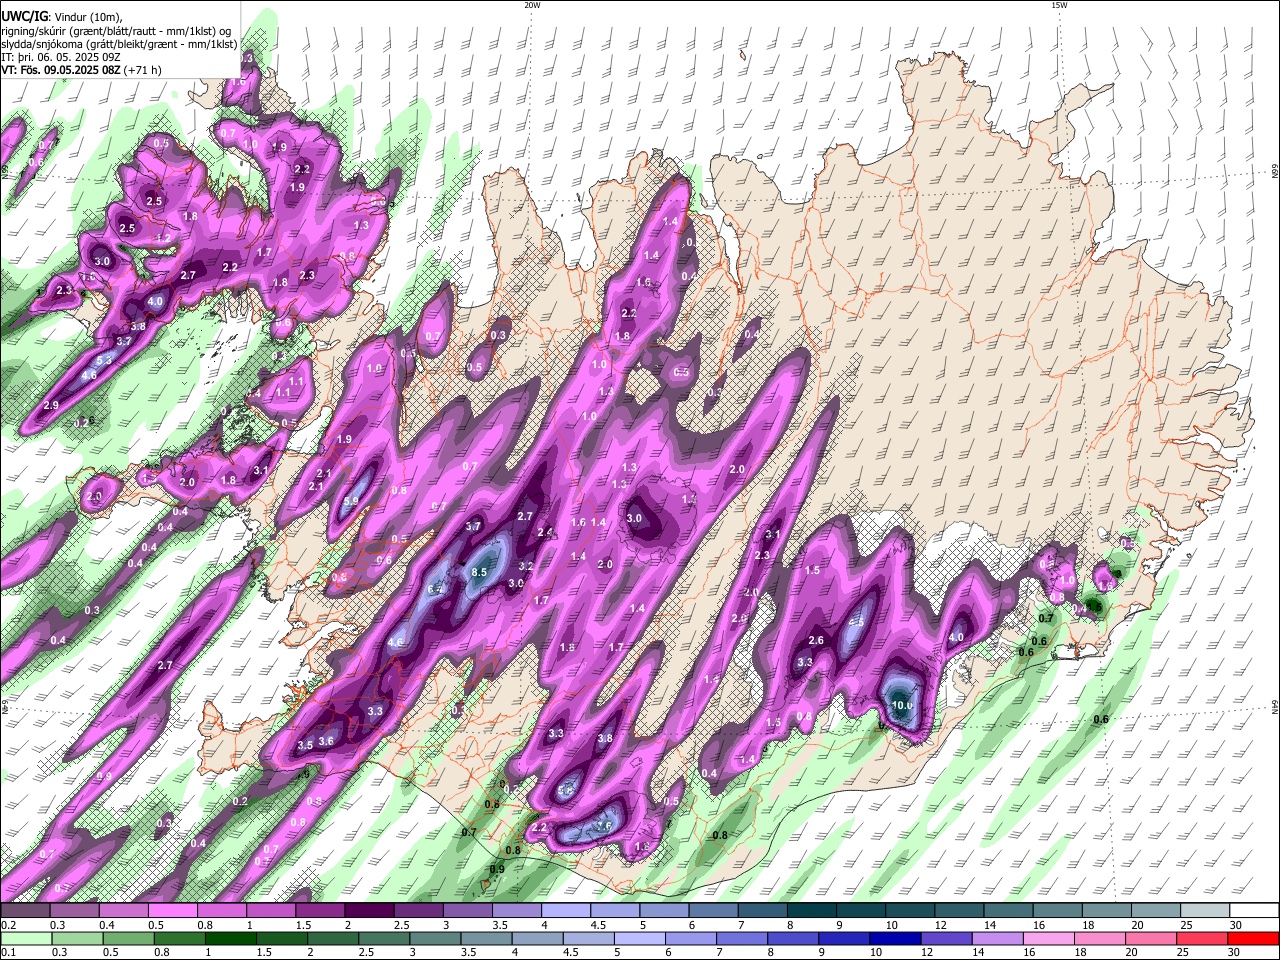This screenshot has height=960, width=1280.
Task: Pick the navy blue 10 rain swatch
Action: click(894, 938)
